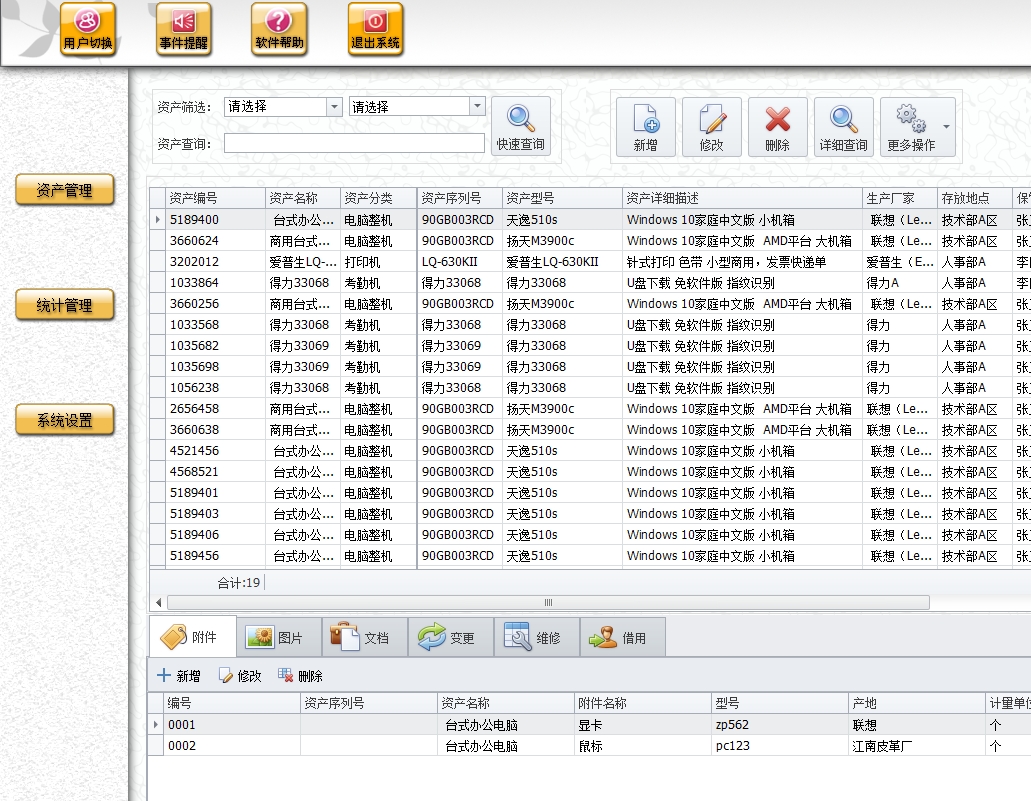Open 软件帮助 software help

click(279, 28)
